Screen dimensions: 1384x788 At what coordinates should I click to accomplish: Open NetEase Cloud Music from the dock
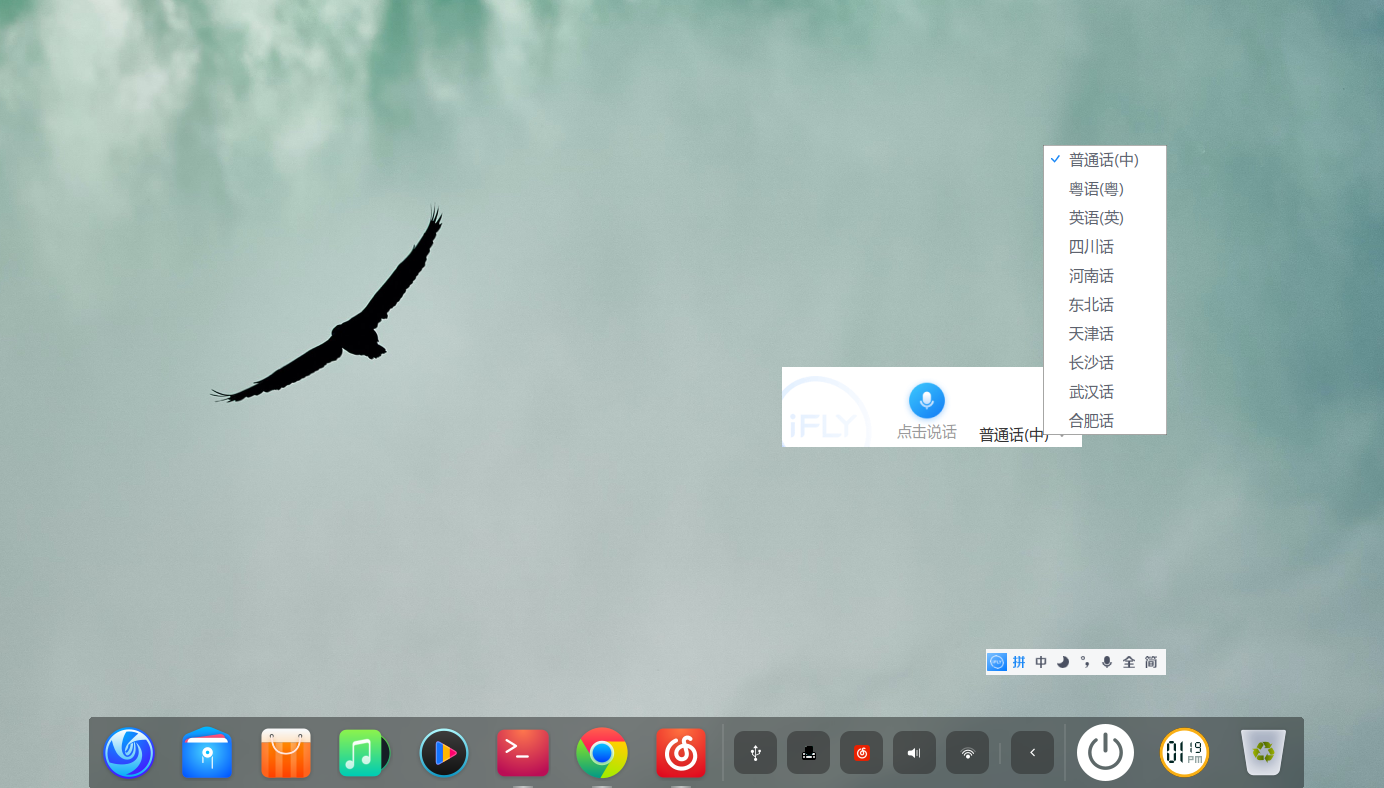681,753
